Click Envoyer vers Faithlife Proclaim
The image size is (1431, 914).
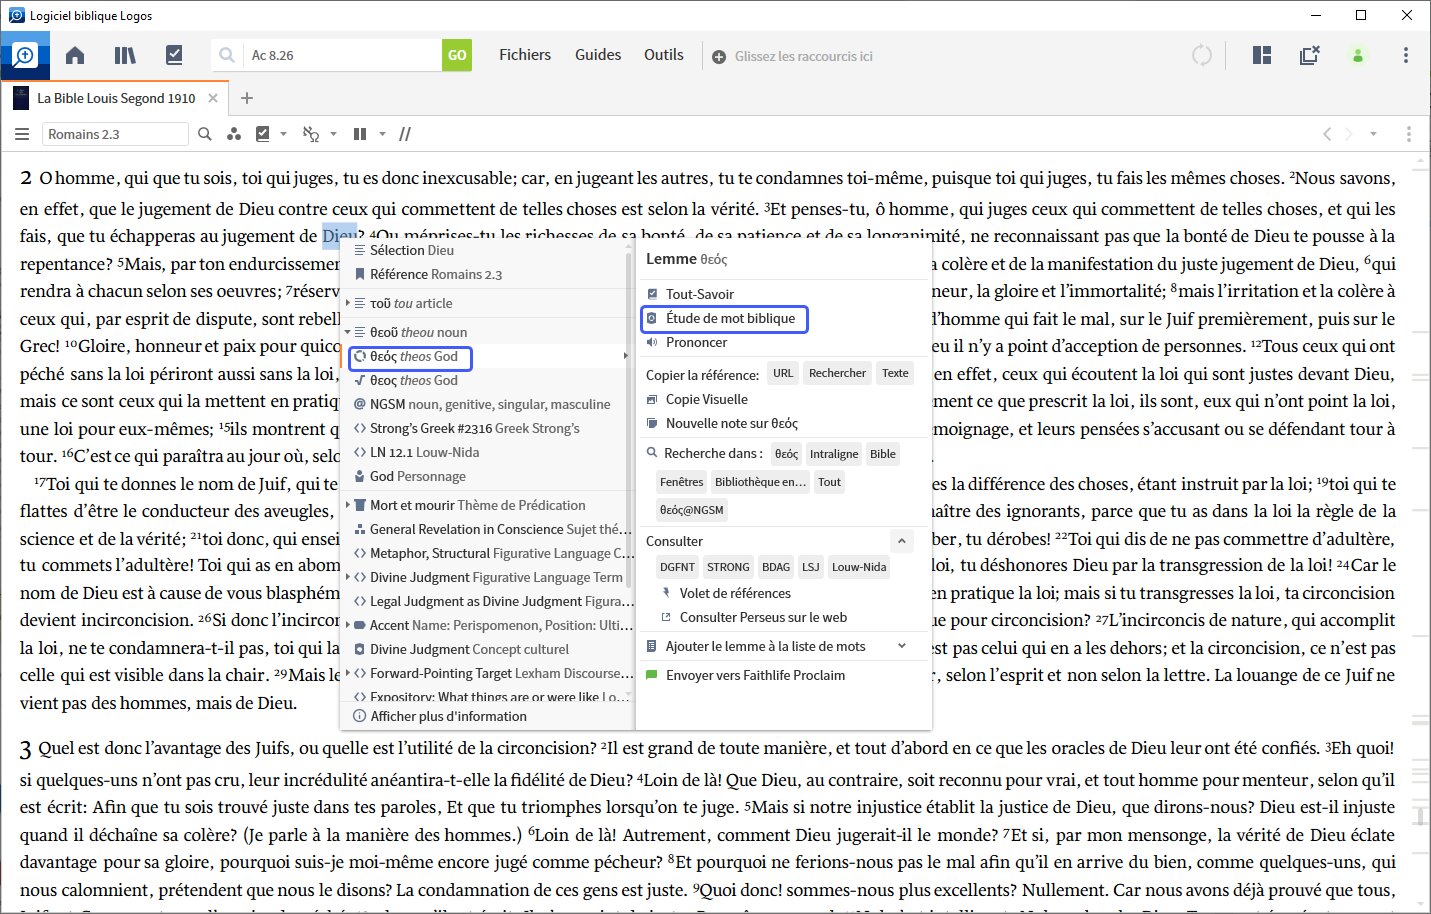click(x=755, y=675)
